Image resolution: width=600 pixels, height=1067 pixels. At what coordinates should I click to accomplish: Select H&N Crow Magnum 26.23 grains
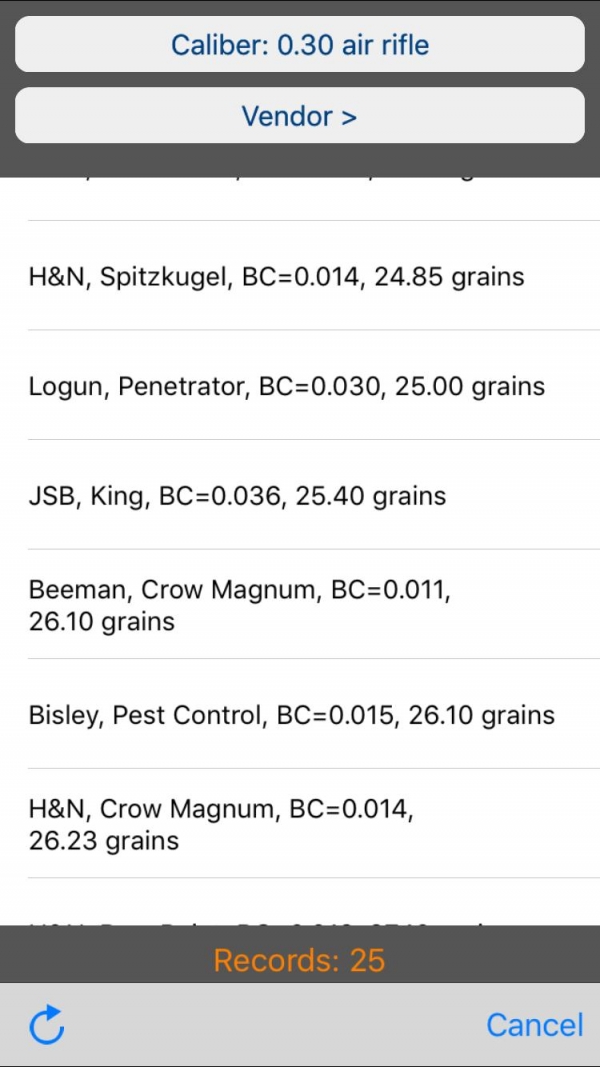coord(300,823)
